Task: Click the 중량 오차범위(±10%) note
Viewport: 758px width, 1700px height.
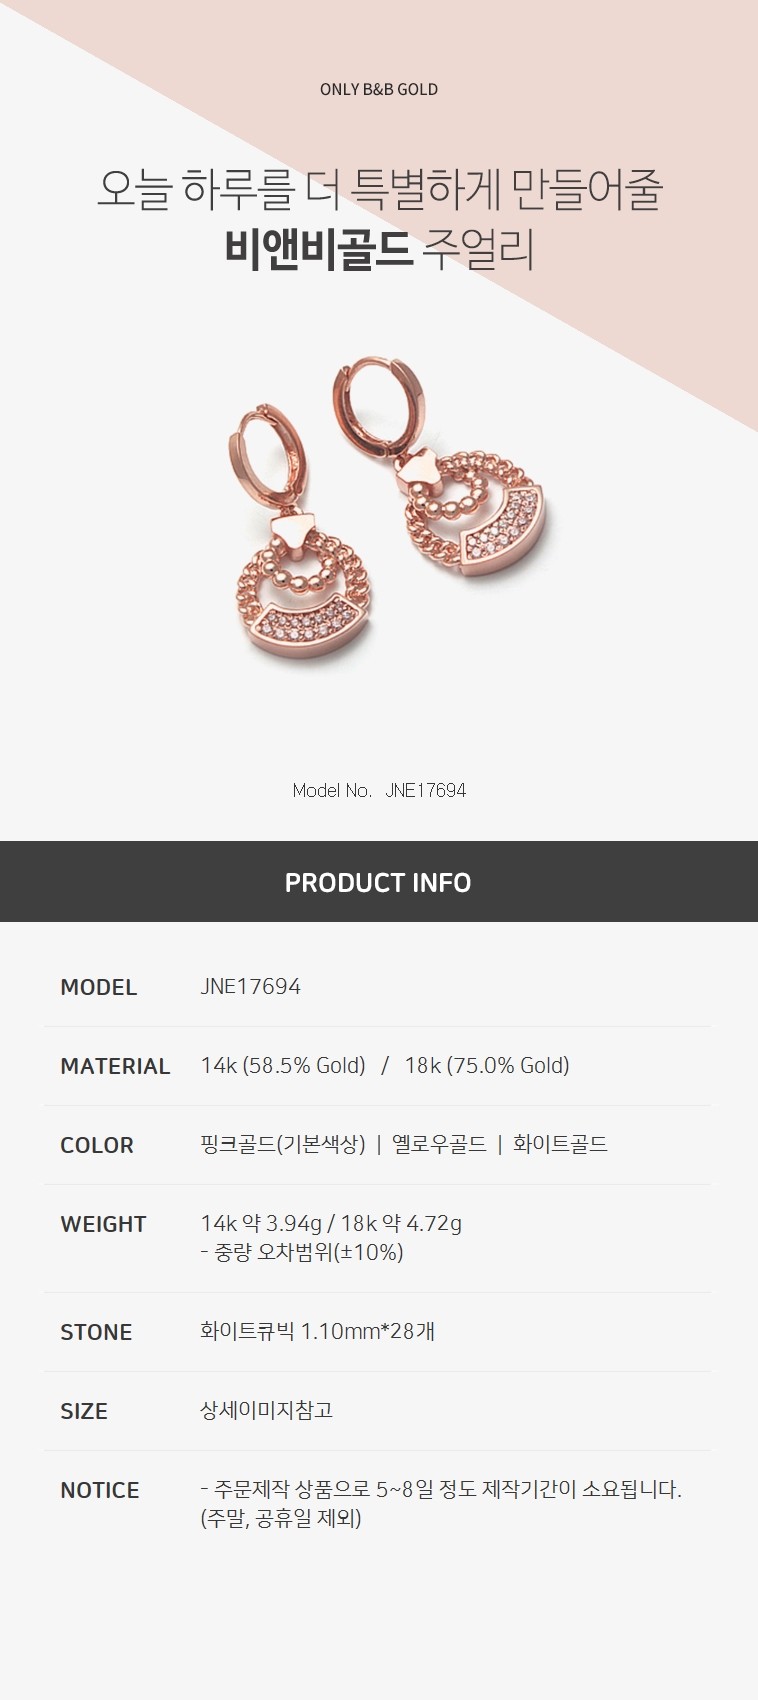Action: point(302,1252)
